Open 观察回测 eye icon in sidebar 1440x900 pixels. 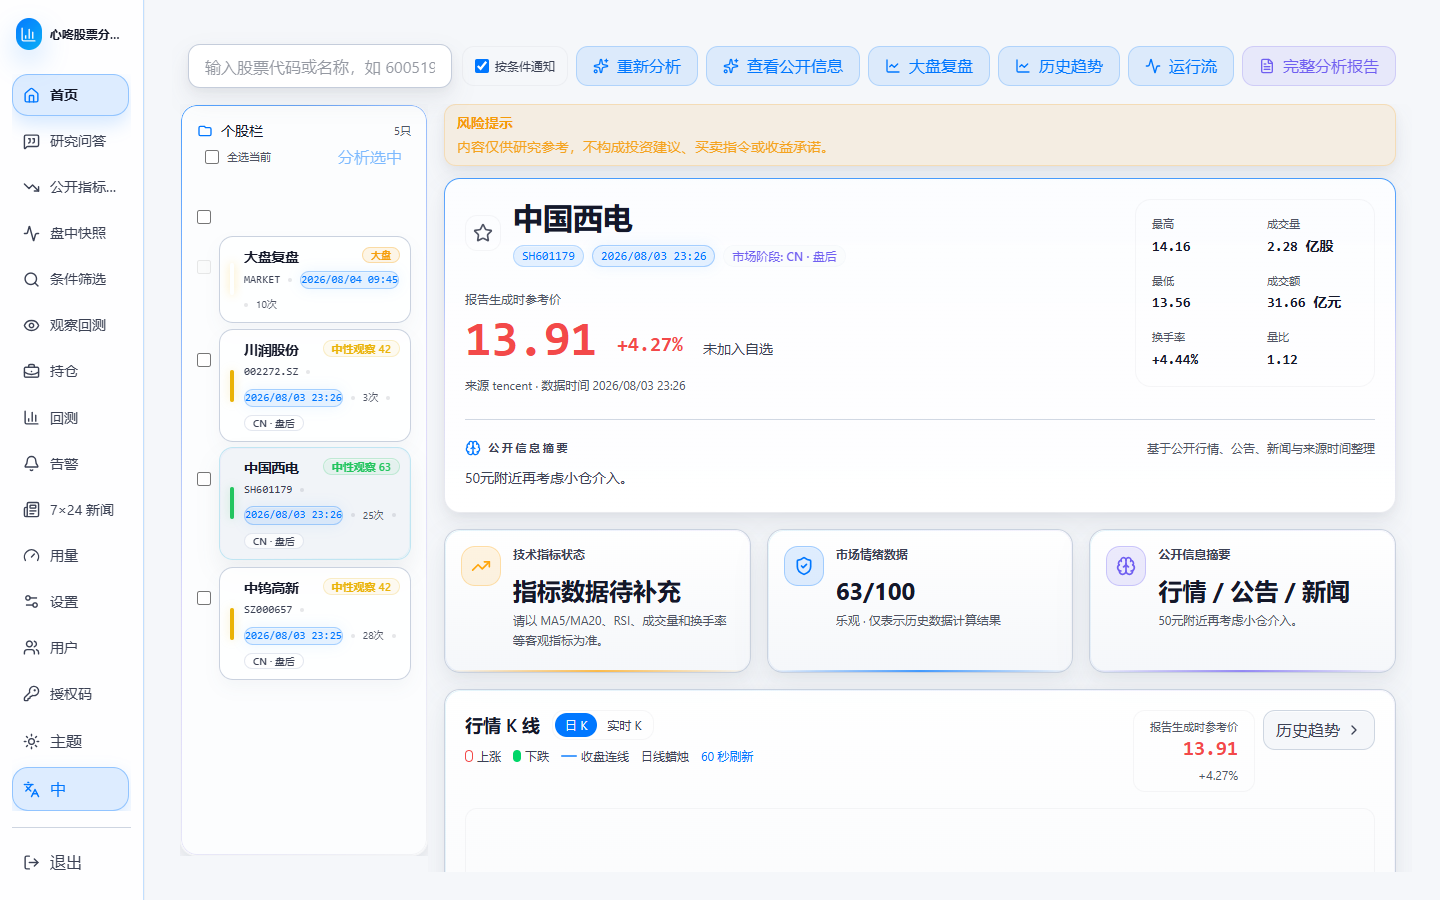(x=31, y=325)
